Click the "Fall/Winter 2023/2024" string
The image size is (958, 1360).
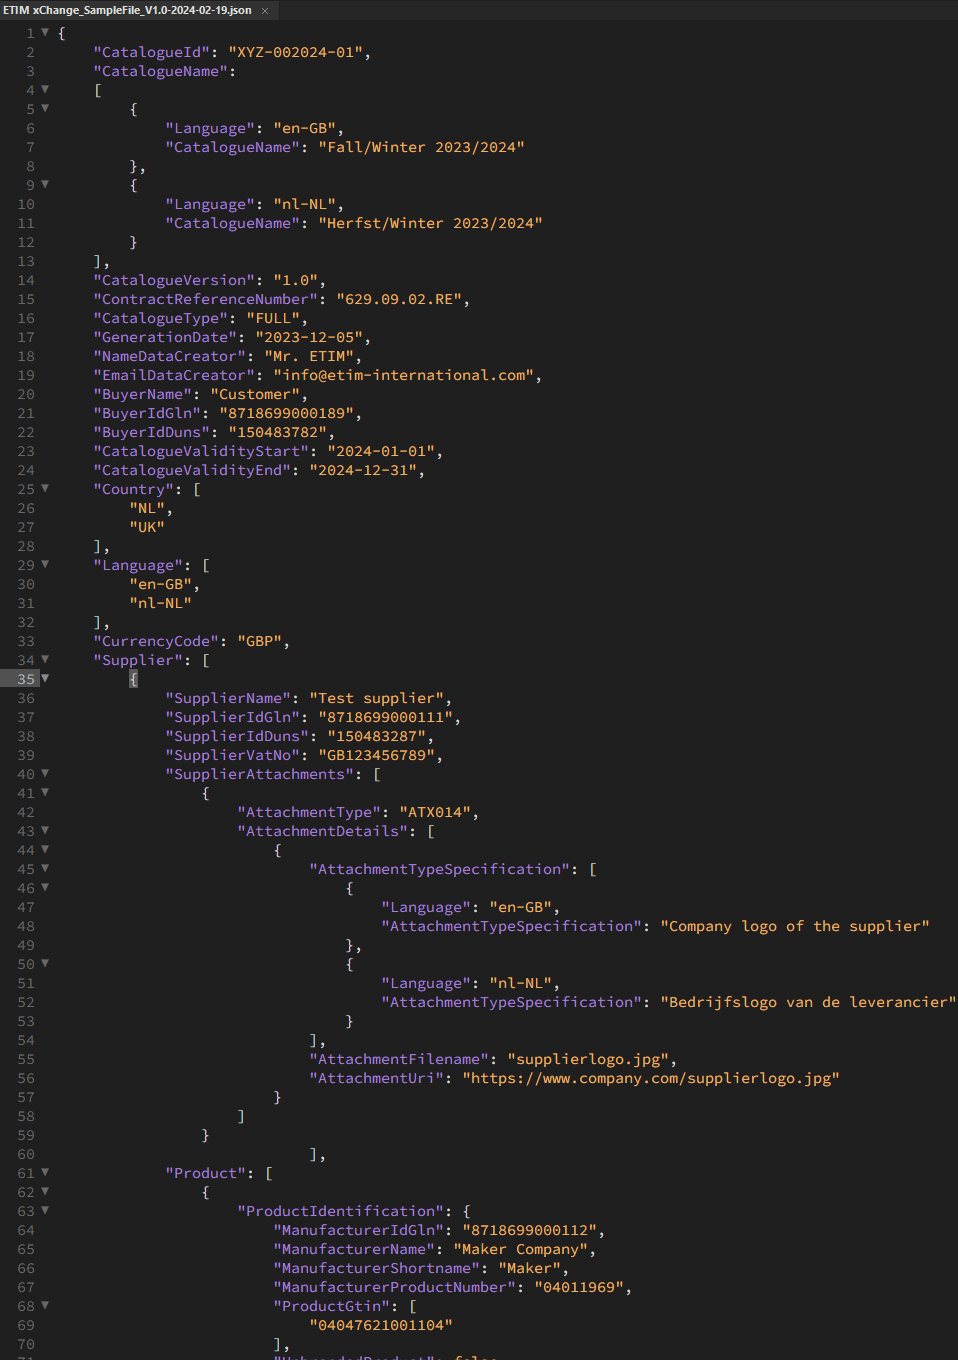pyautogui.click(x=421, y=147)
